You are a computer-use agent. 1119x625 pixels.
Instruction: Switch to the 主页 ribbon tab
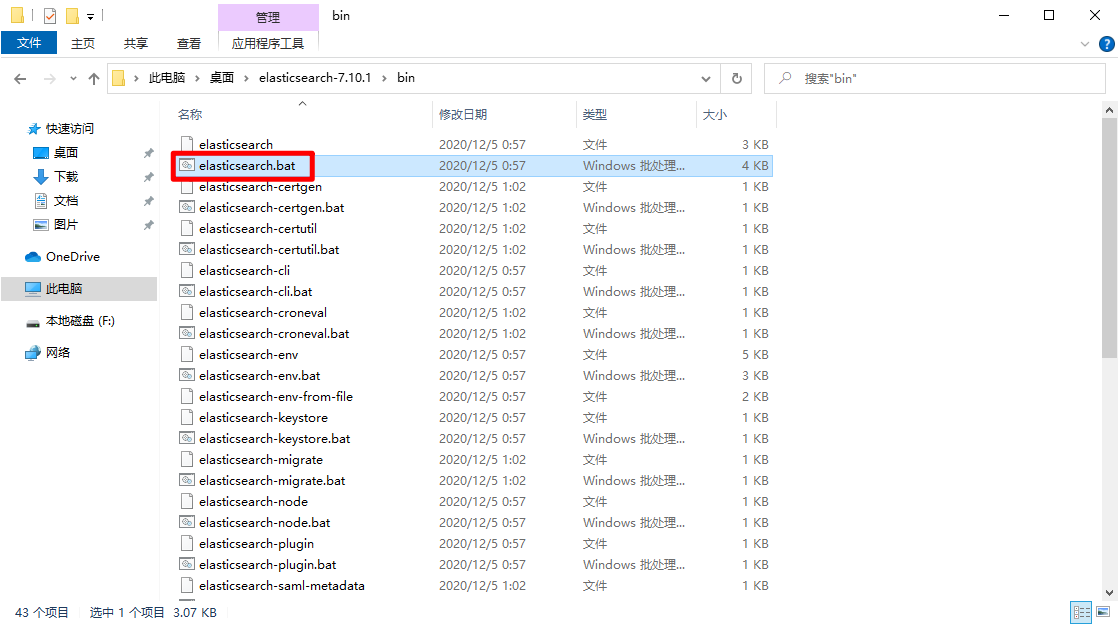[83, 44]
